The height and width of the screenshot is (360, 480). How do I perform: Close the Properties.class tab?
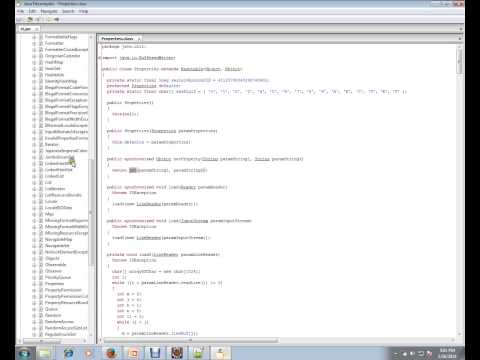pos(139,39)
